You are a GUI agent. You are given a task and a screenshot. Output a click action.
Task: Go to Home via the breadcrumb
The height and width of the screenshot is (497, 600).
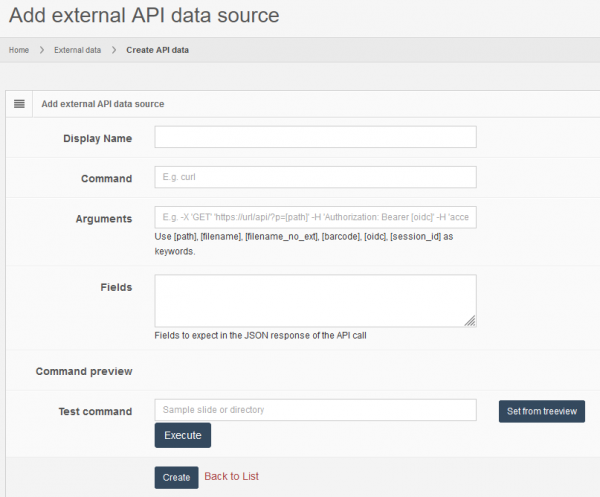[x=19, y=50]
